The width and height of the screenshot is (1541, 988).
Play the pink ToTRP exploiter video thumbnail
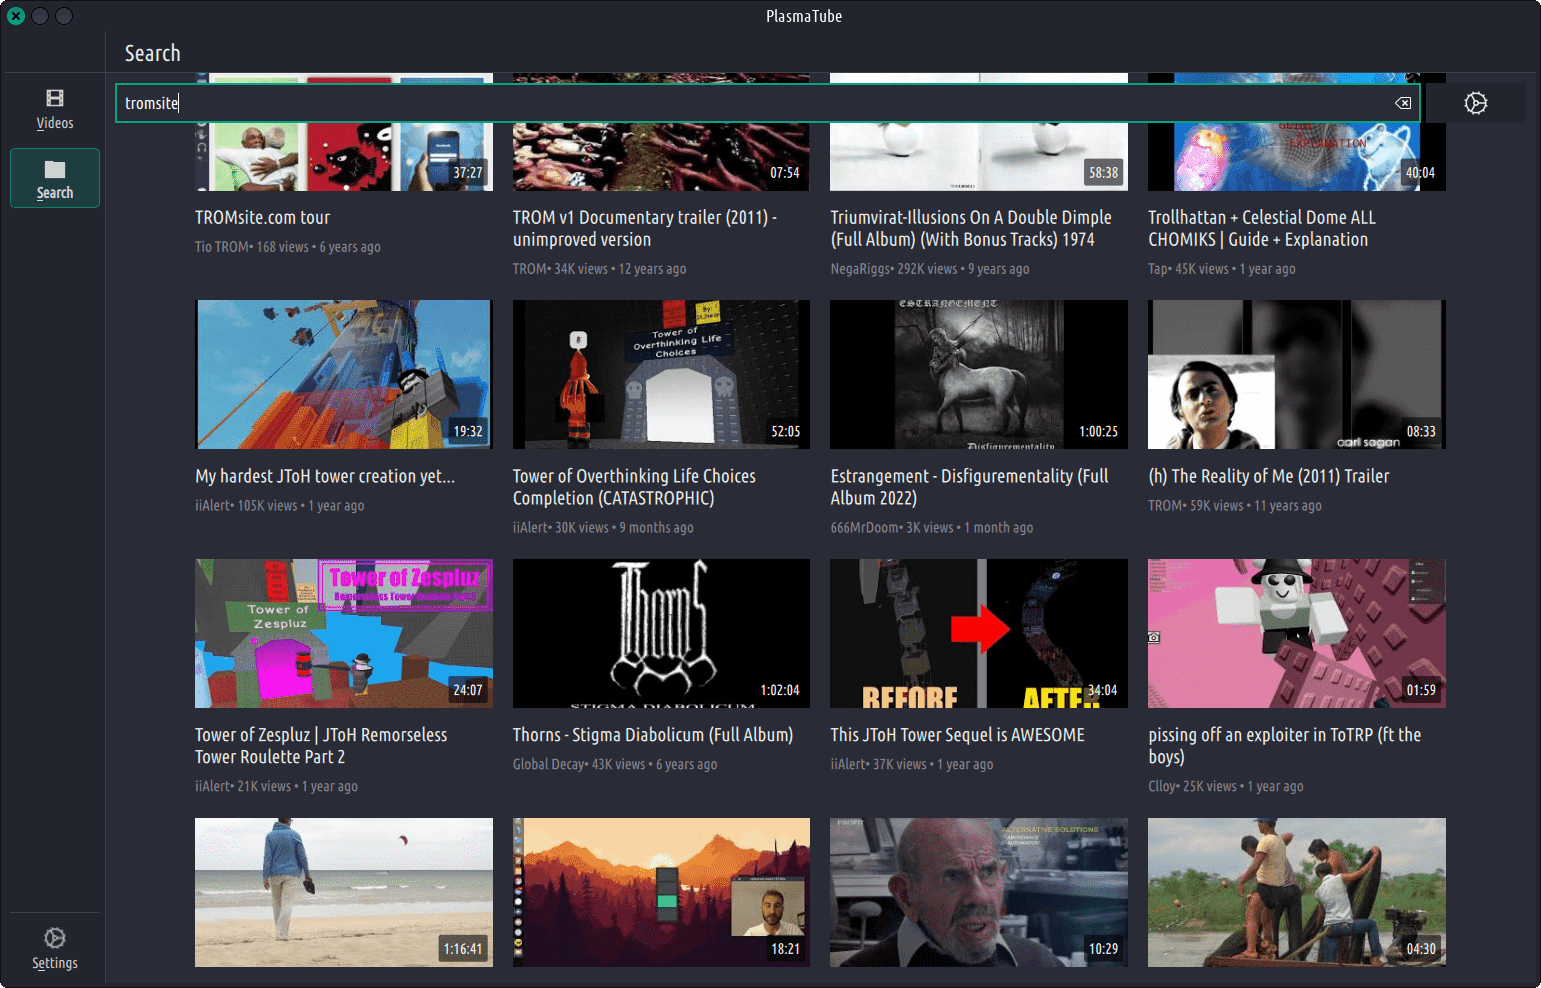coord(1296,633)
